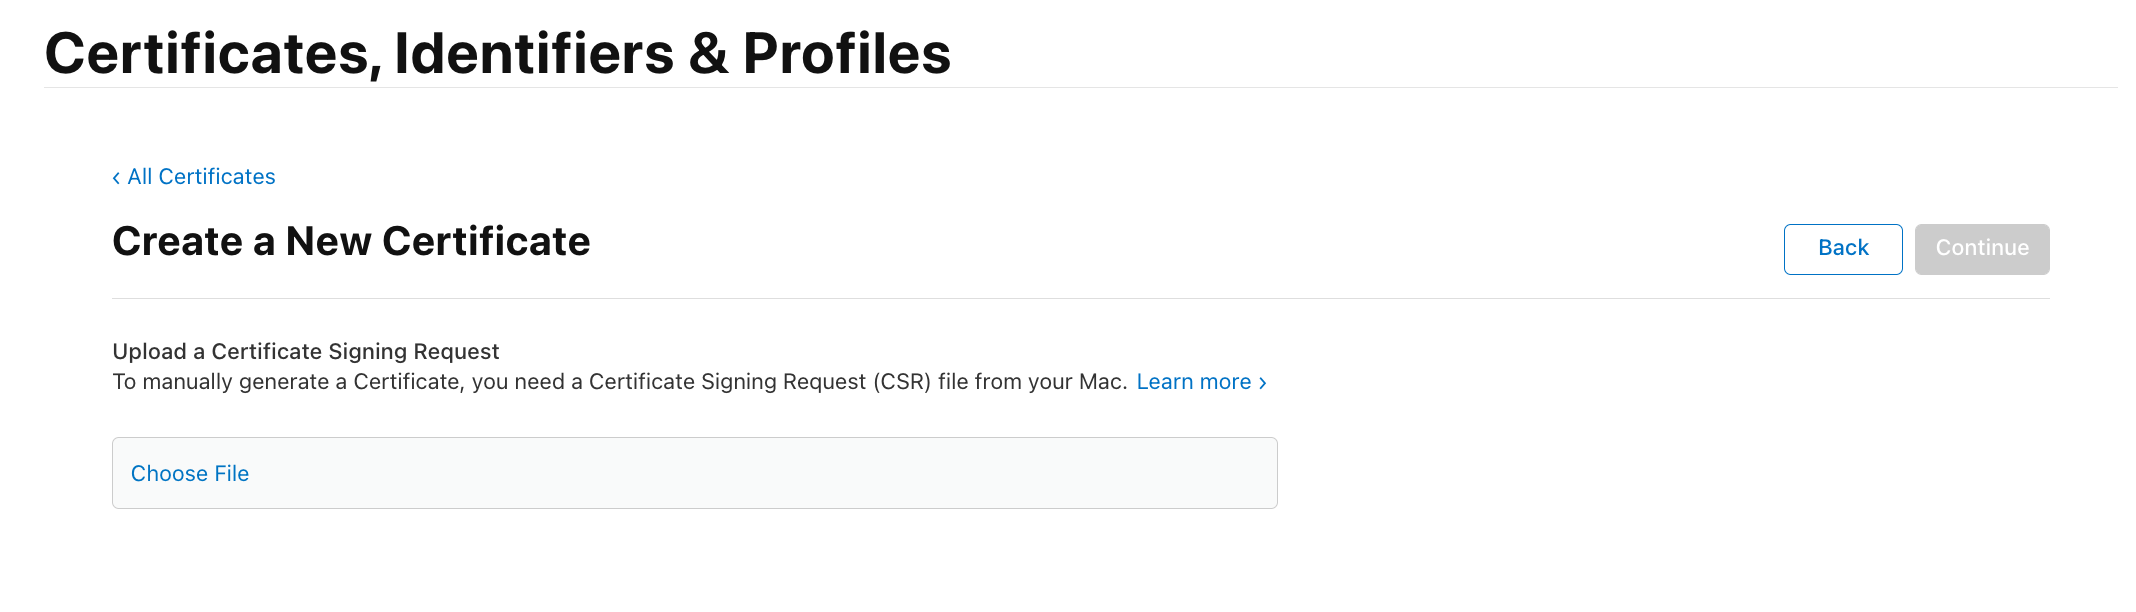
Task: Click the Create a New Certificate heading
Action: point(351,241)
